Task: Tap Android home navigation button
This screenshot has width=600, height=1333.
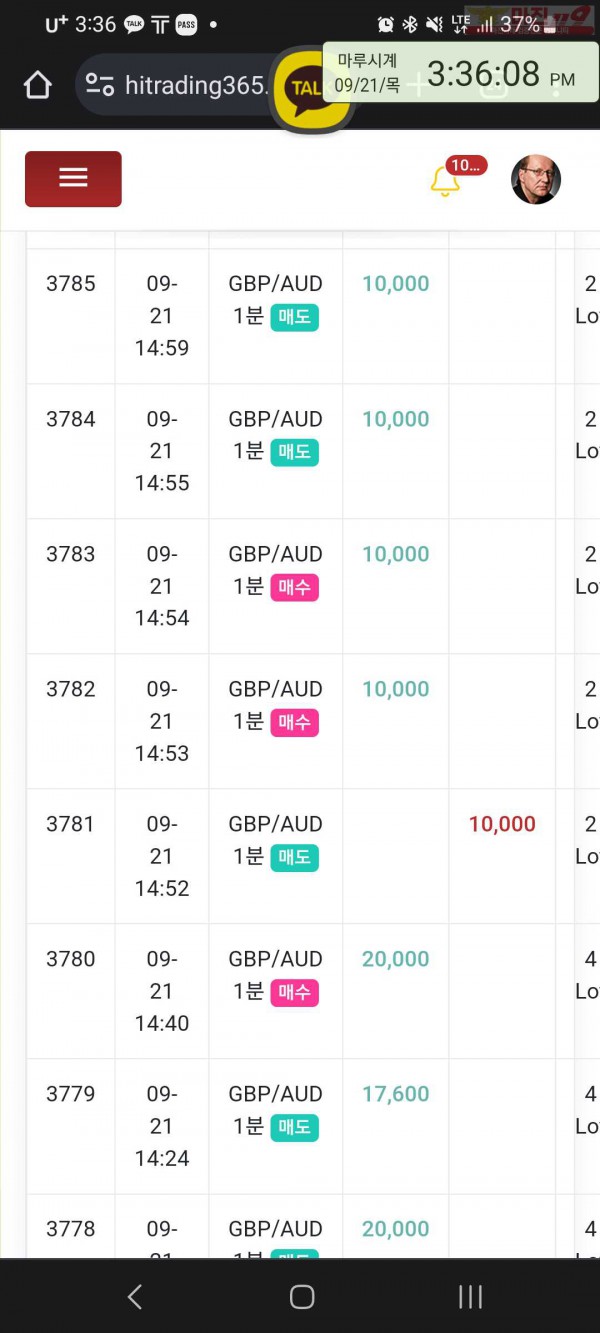Action: tap(301, 1297)
